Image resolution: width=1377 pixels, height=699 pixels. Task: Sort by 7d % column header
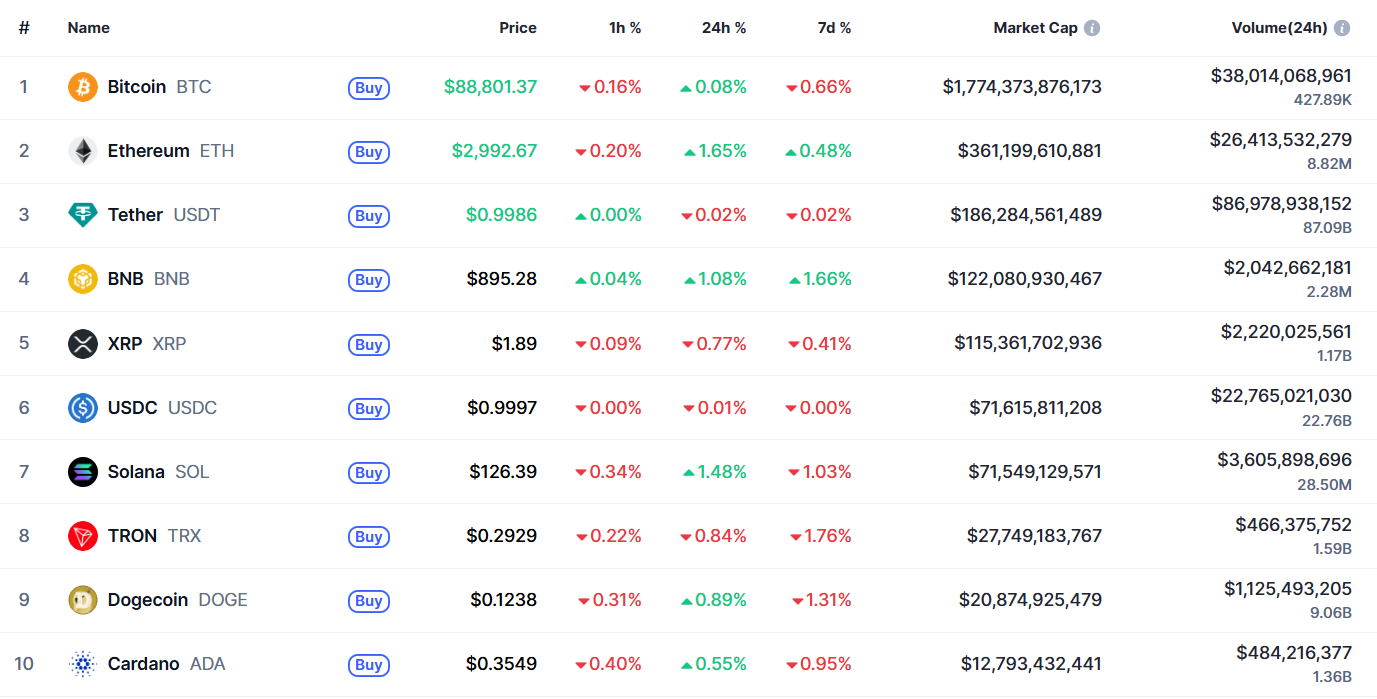834,28
